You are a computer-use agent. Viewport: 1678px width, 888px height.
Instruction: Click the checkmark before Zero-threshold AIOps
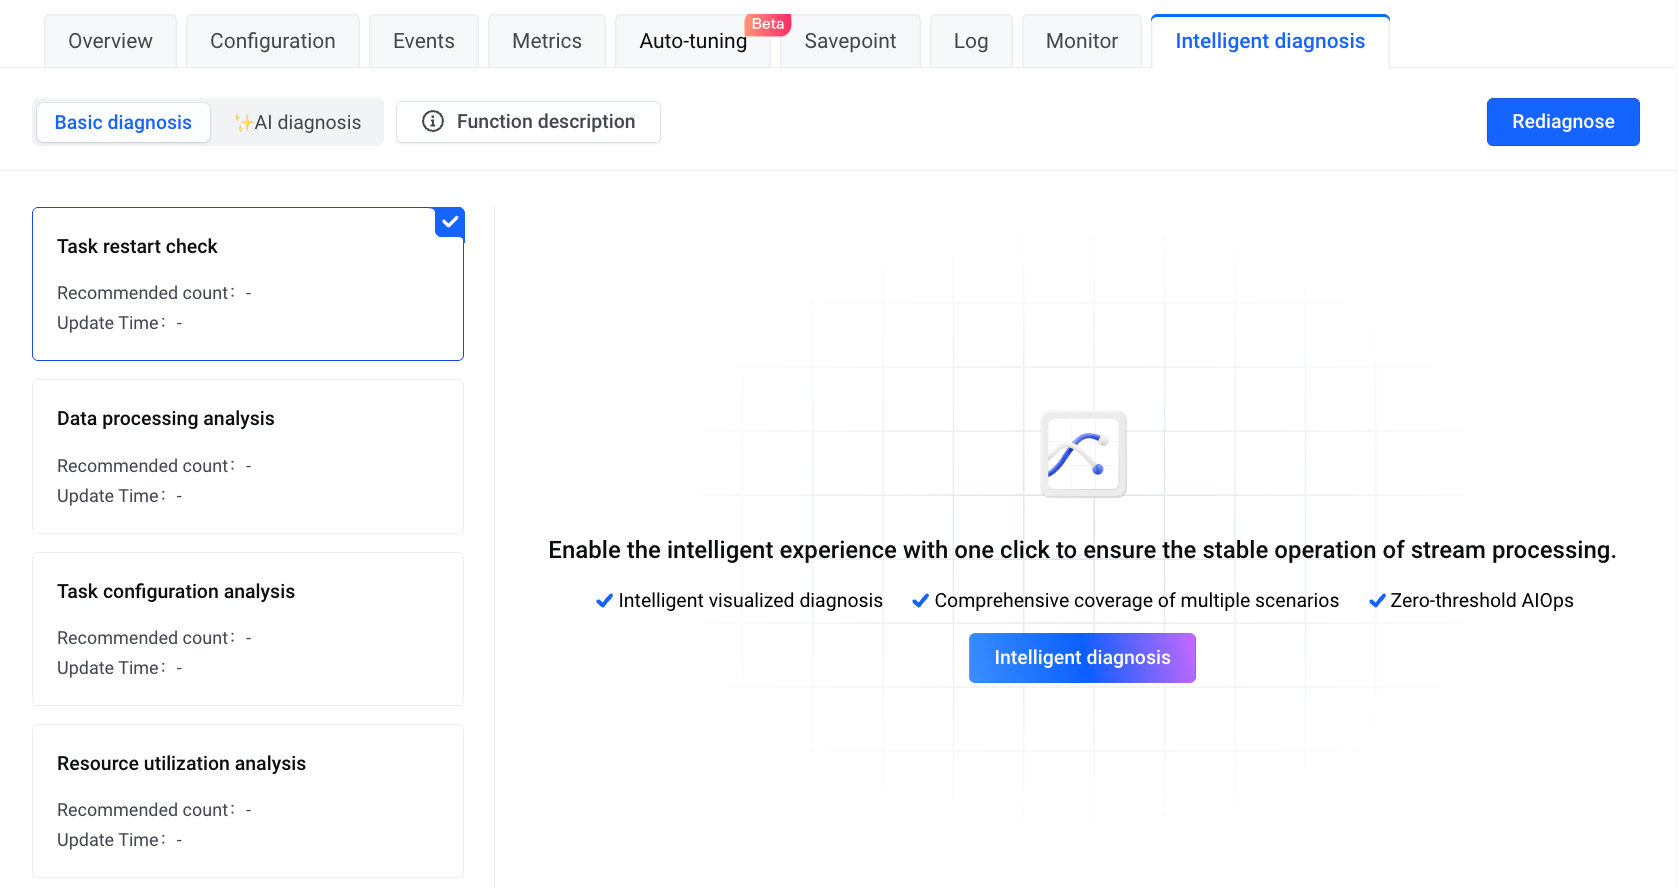[x=1377, y=601]
